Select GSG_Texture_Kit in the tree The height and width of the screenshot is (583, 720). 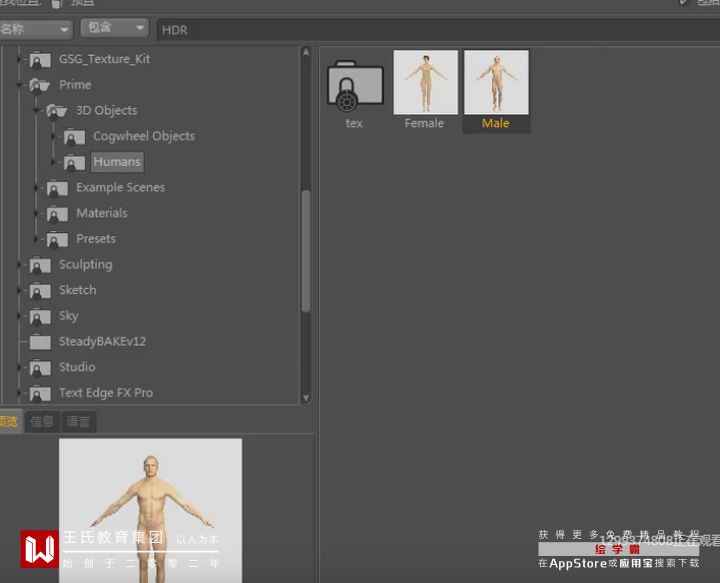coord(104,59)
